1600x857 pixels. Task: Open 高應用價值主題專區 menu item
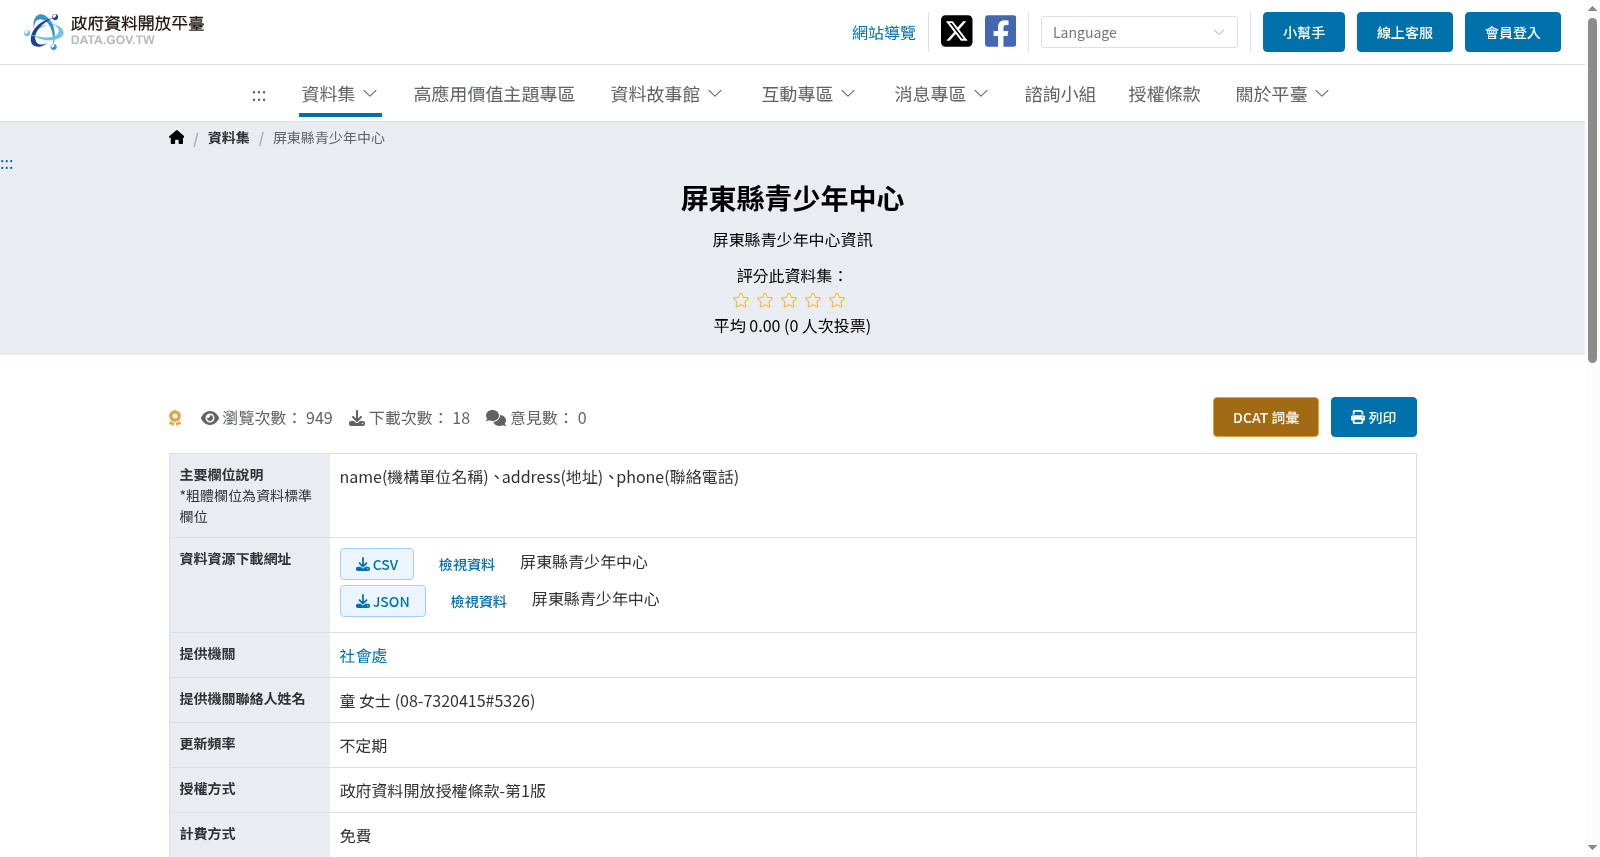494,94
